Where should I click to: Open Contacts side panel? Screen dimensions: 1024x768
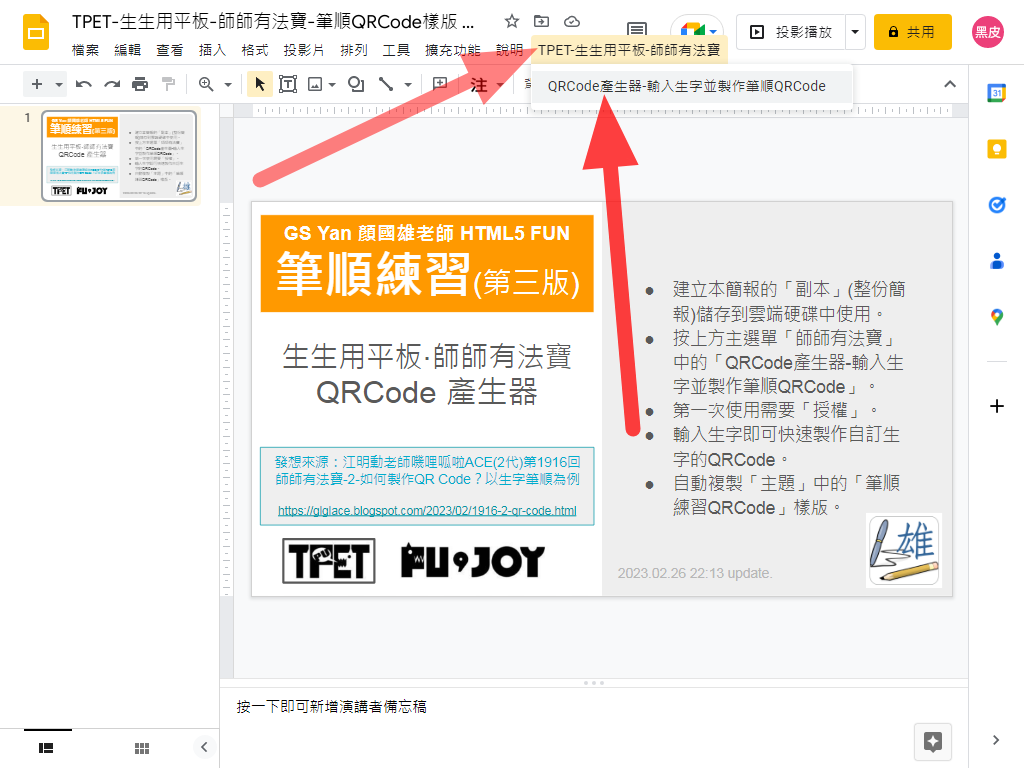[x=997, y=261]
